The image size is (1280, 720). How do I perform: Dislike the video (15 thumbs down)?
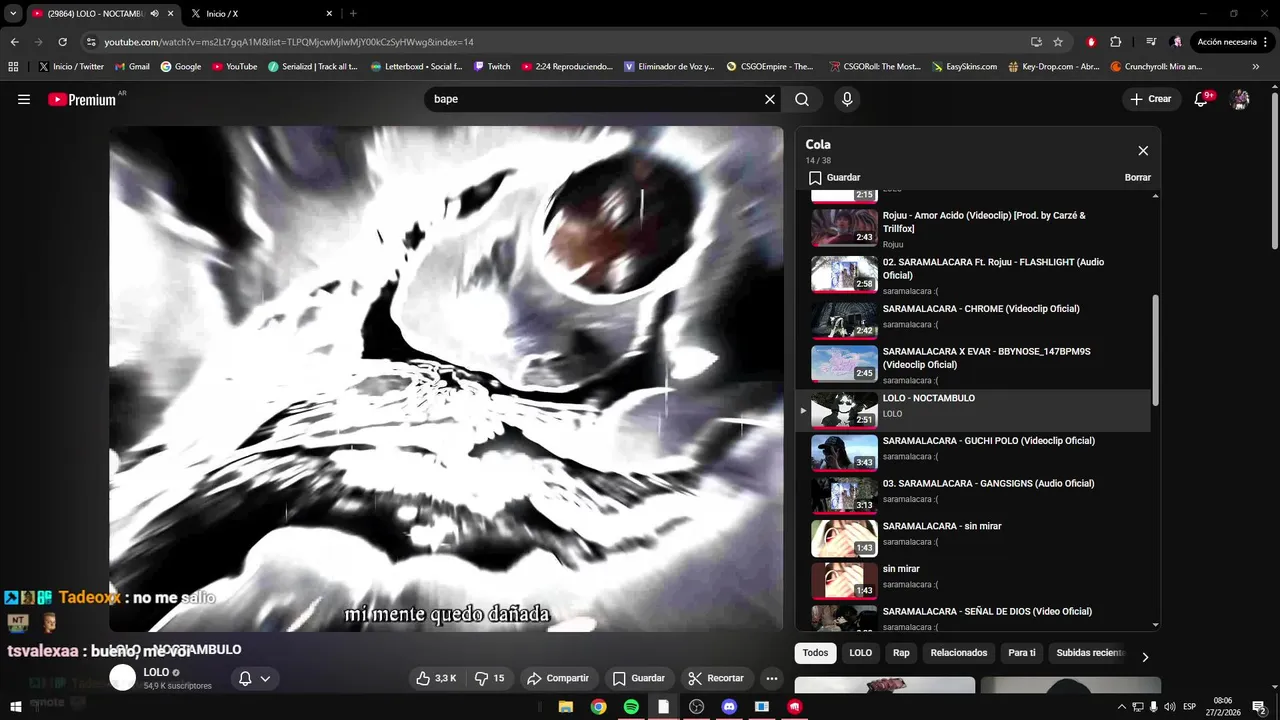490,678
